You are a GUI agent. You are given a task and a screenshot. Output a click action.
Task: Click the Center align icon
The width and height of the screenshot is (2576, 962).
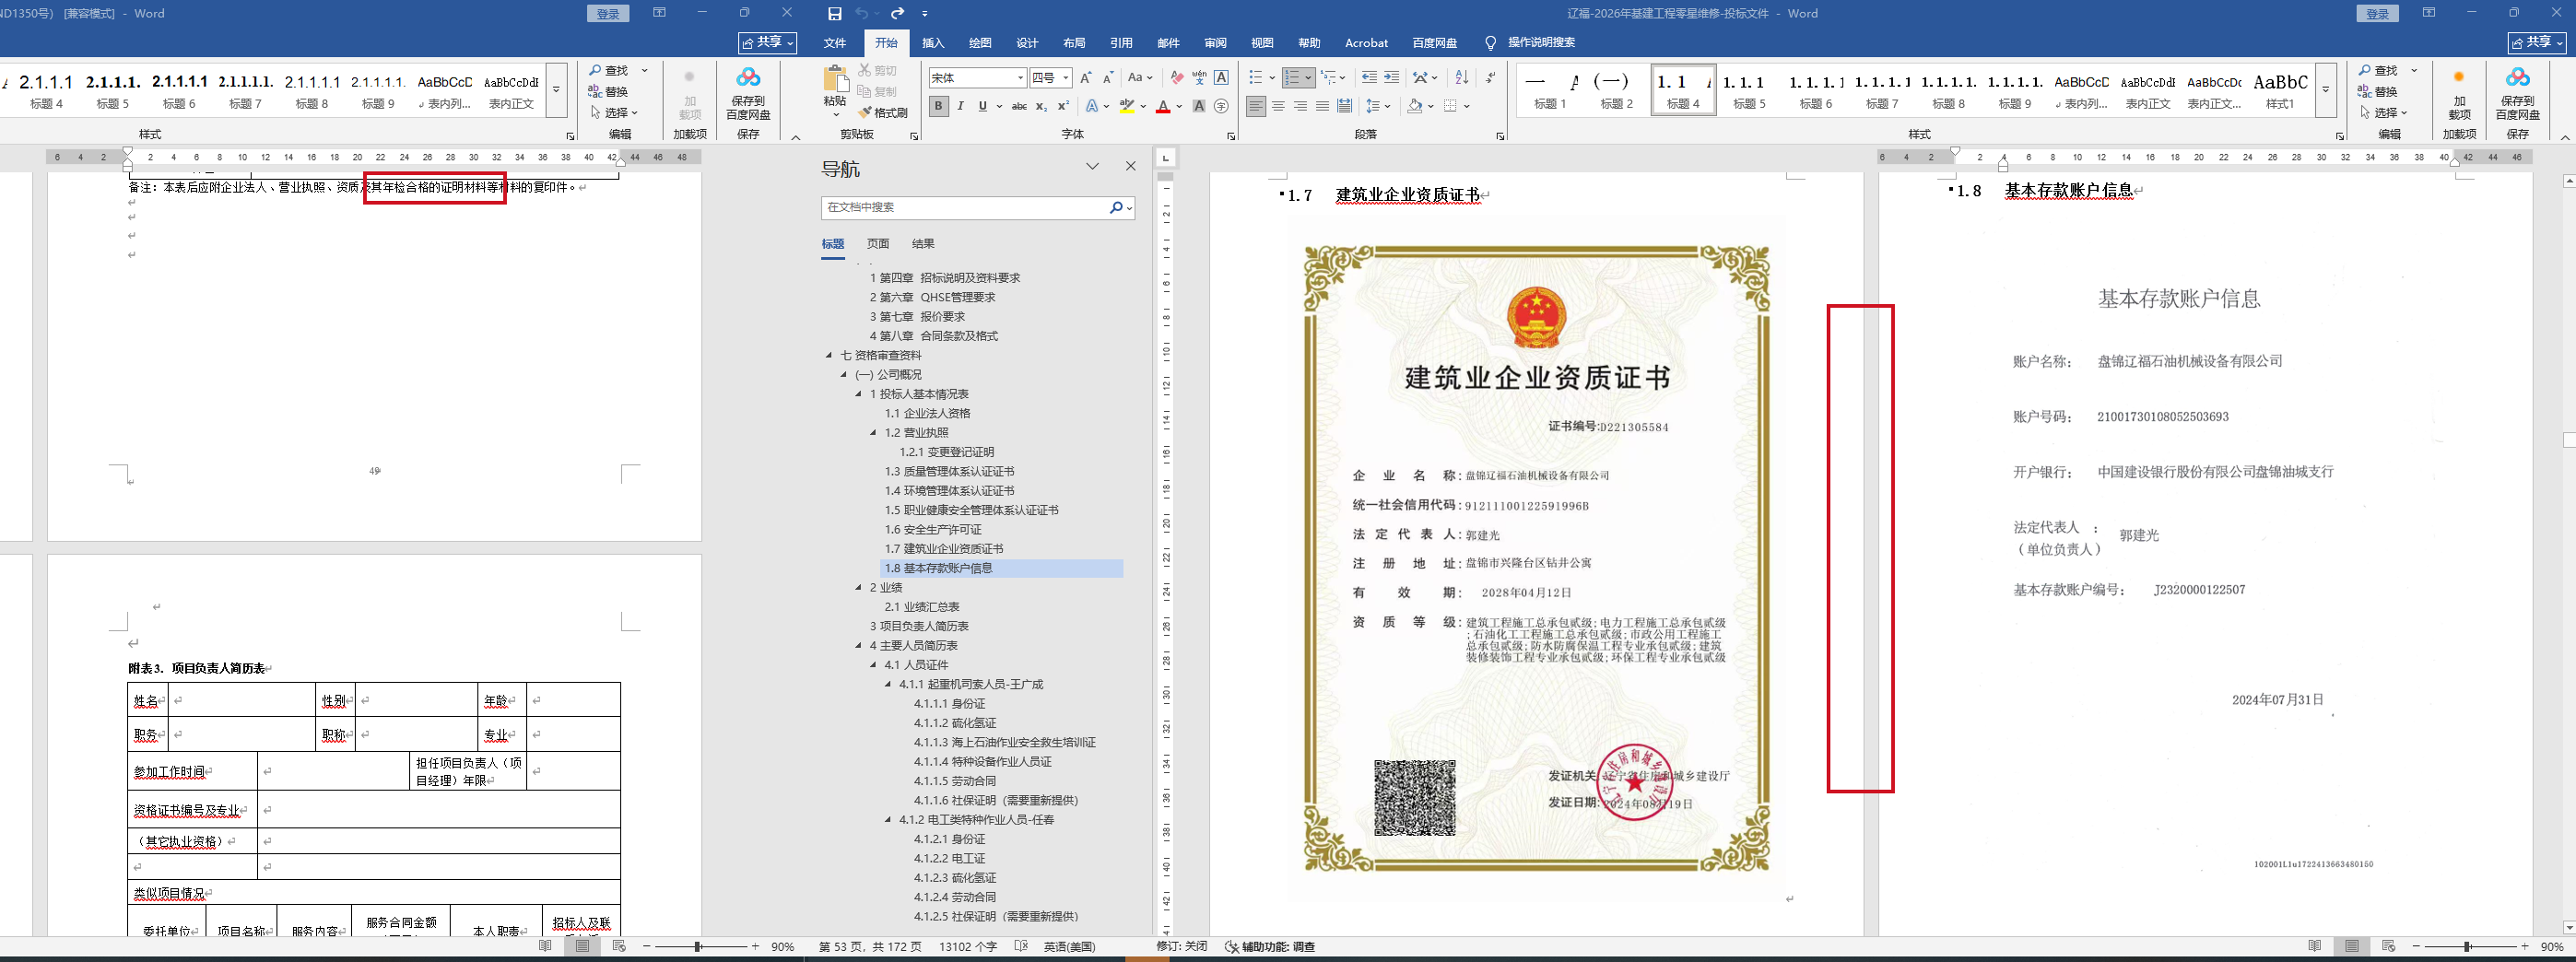[x=1278, y=106]
